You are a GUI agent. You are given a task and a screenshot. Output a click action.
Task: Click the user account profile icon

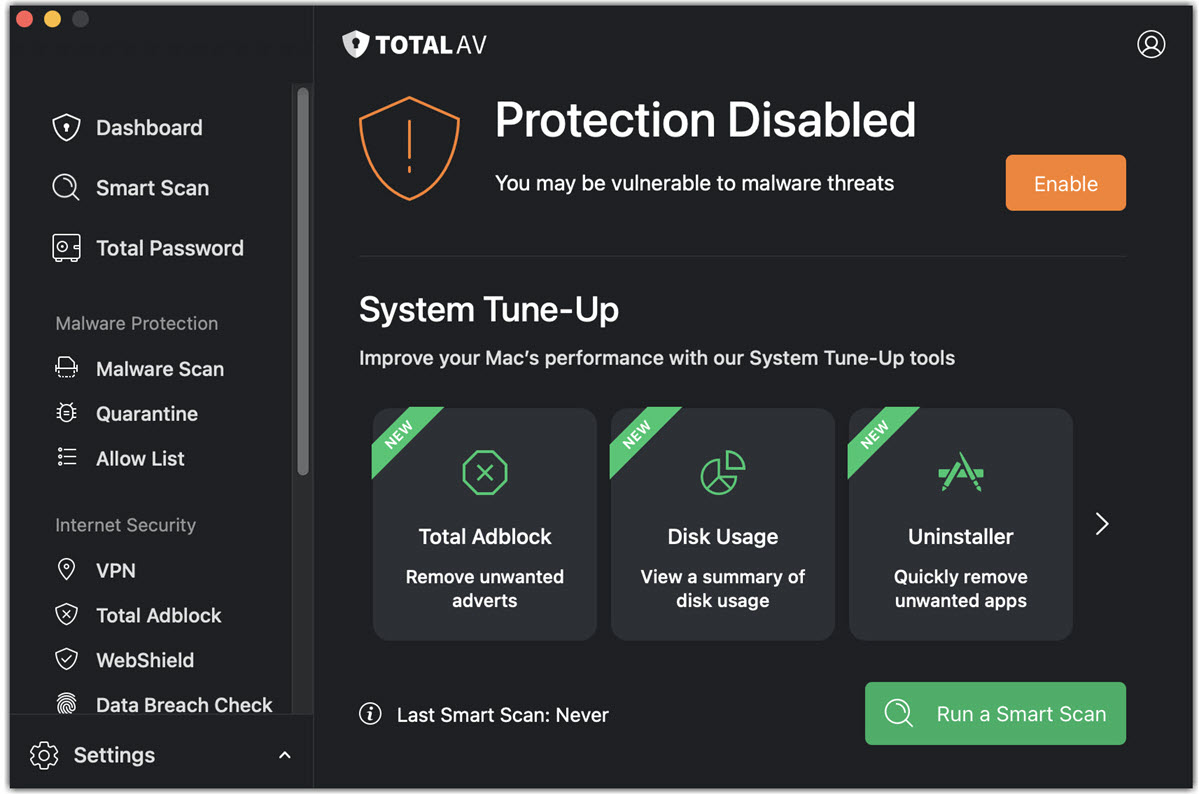[x=1151, y=44]
